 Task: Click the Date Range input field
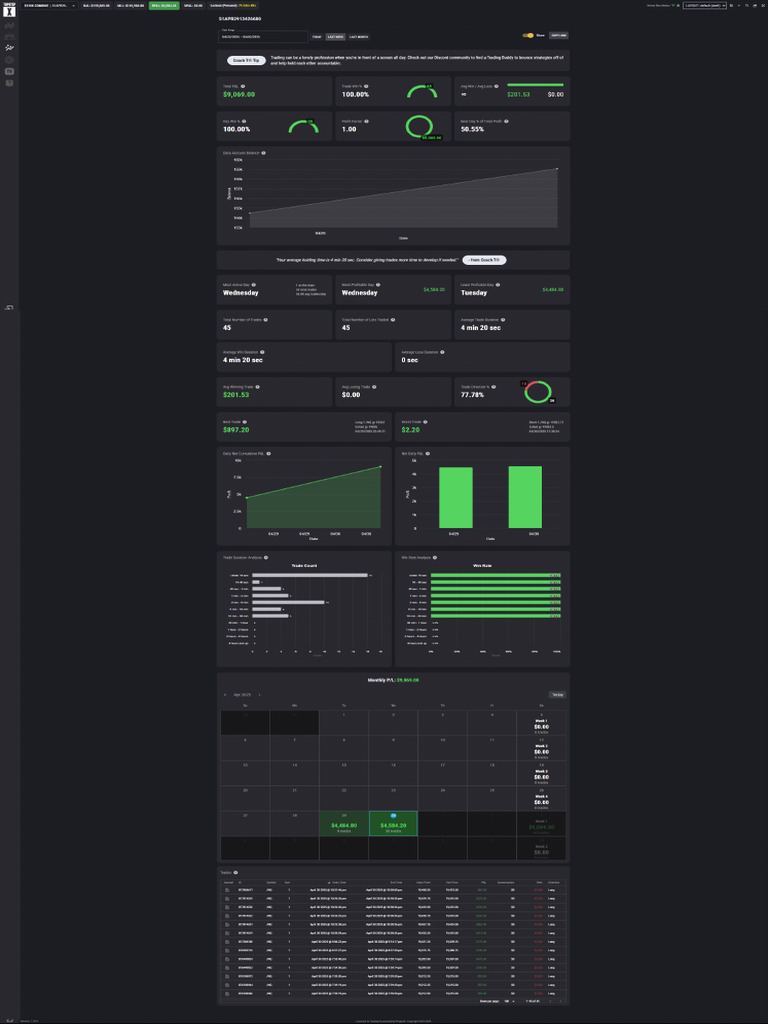coord(264,37)
